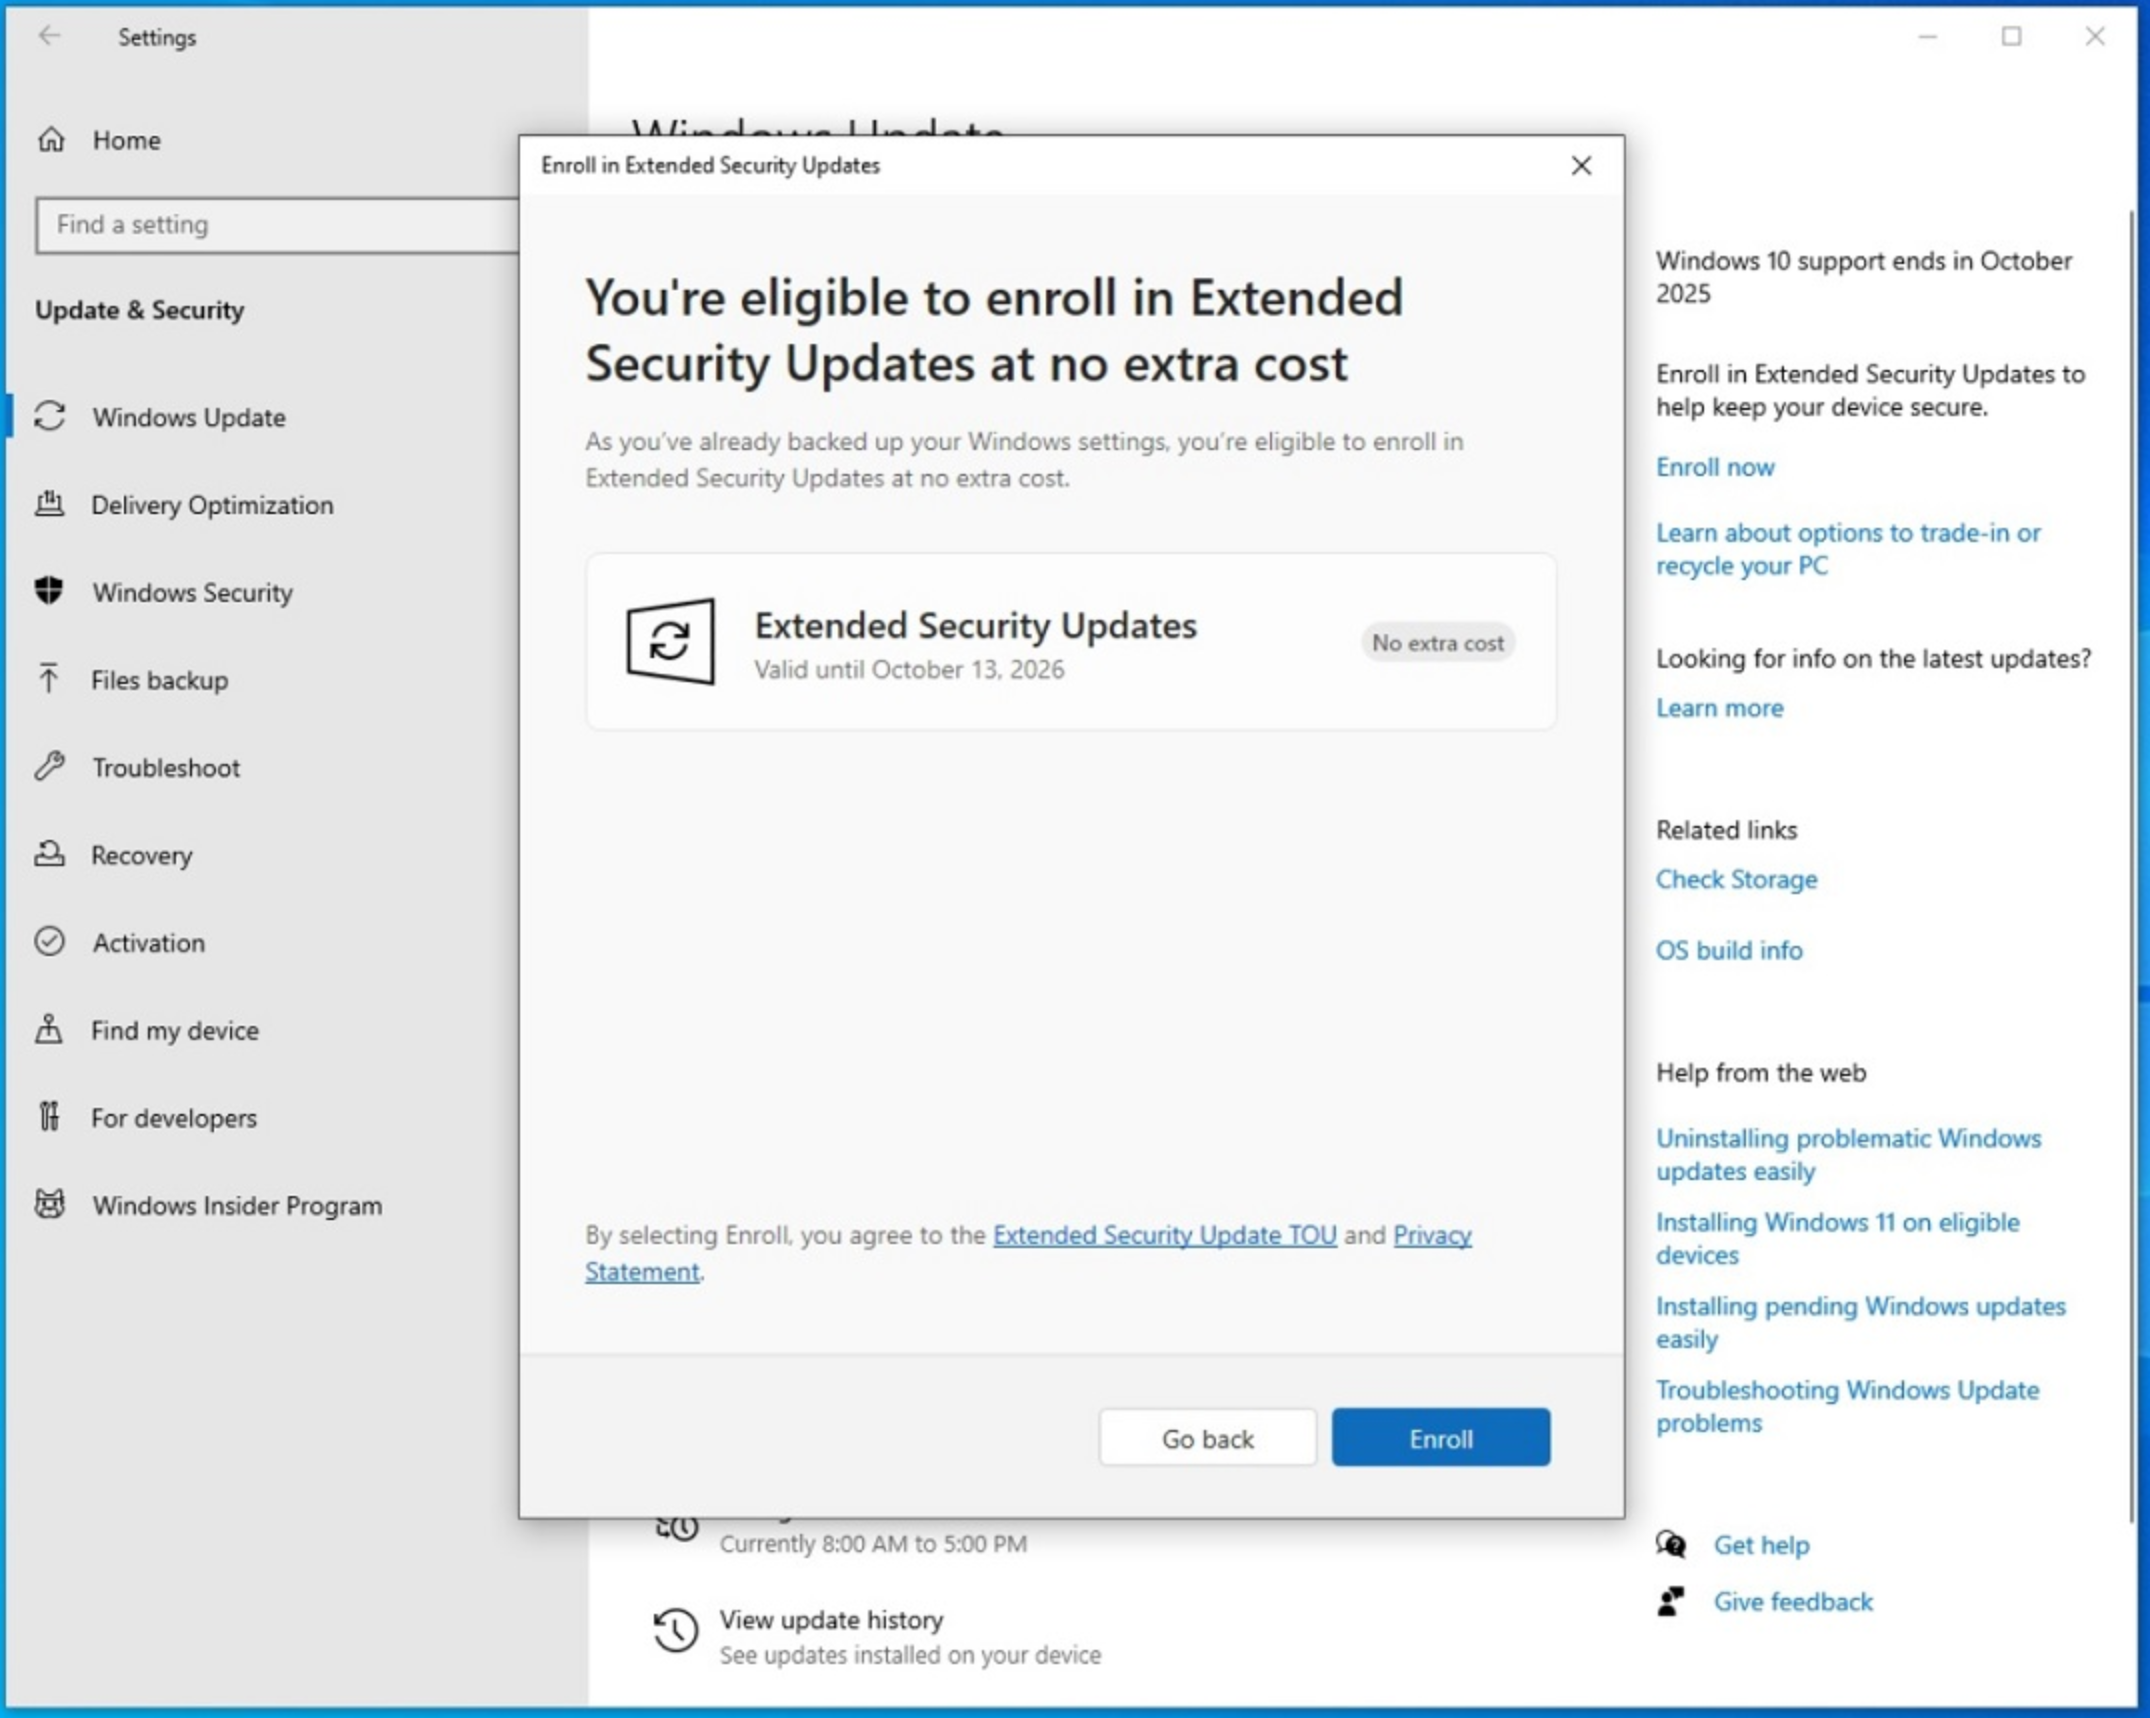Click the For developers icon

point(49,1116)
